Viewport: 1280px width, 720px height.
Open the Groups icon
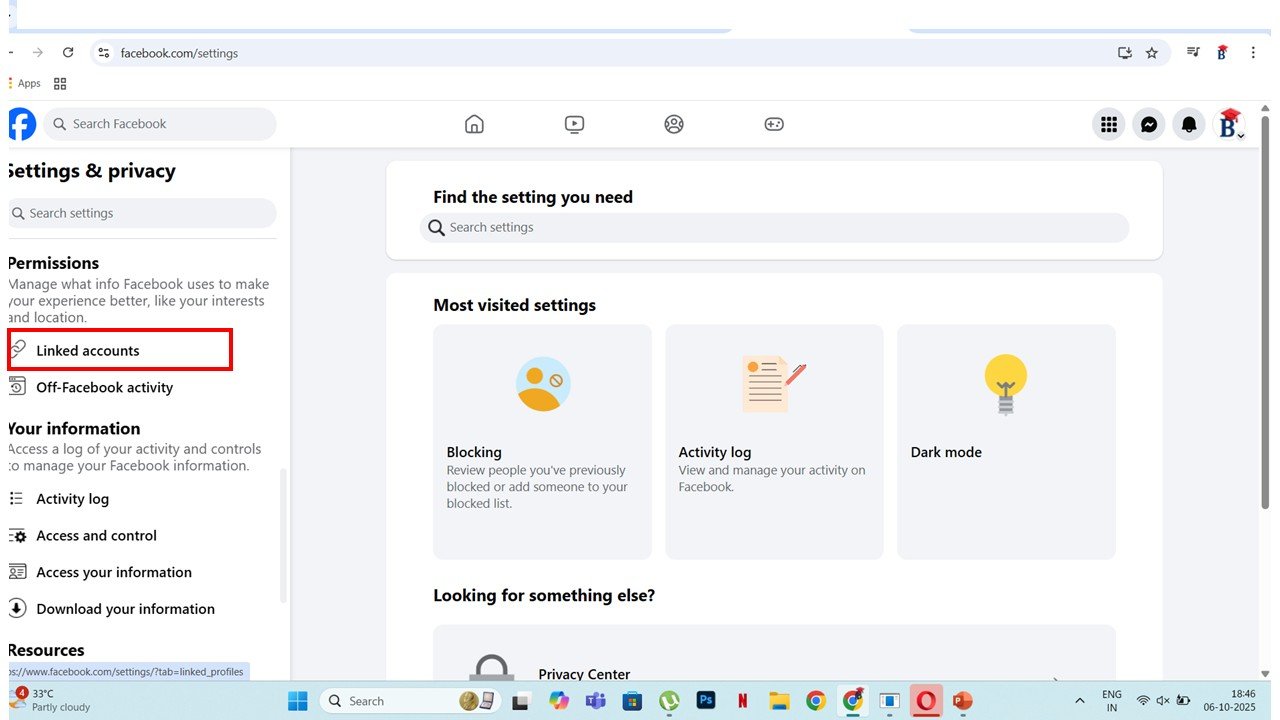tap(674, 124)
